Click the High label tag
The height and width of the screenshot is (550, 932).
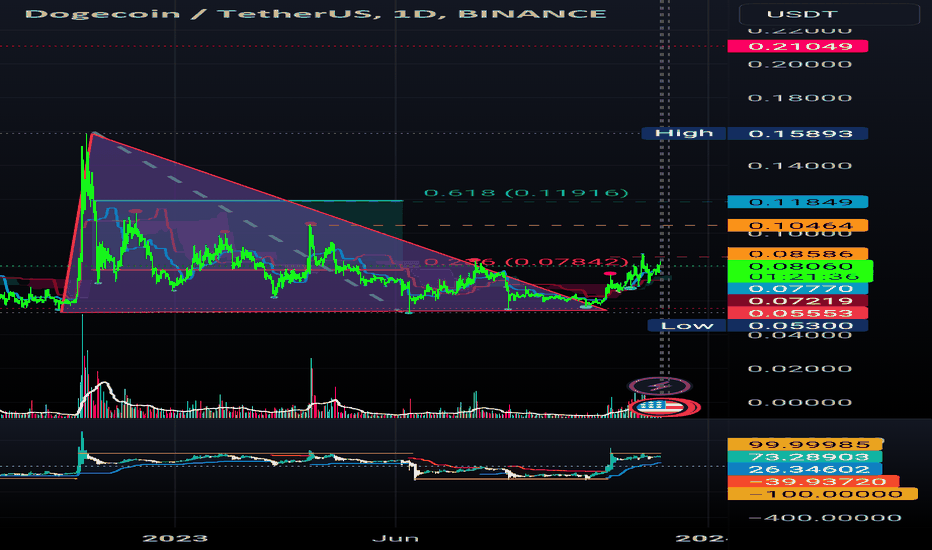point(684,133)
